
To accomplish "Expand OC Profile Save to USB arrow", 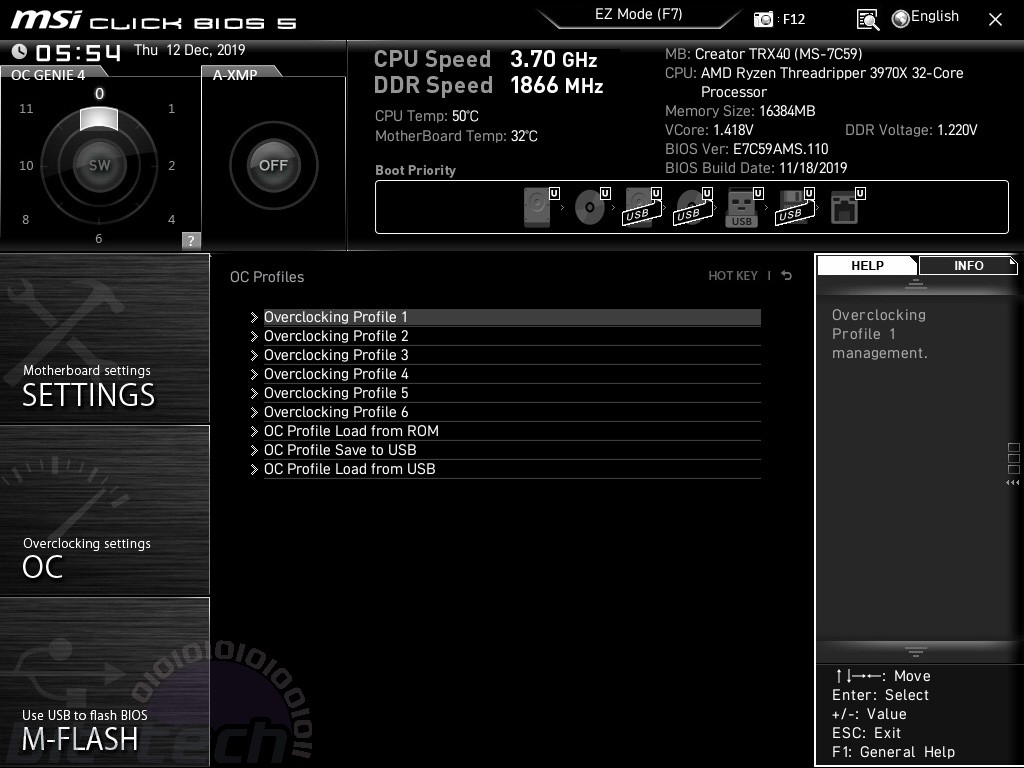I will 254,450.
